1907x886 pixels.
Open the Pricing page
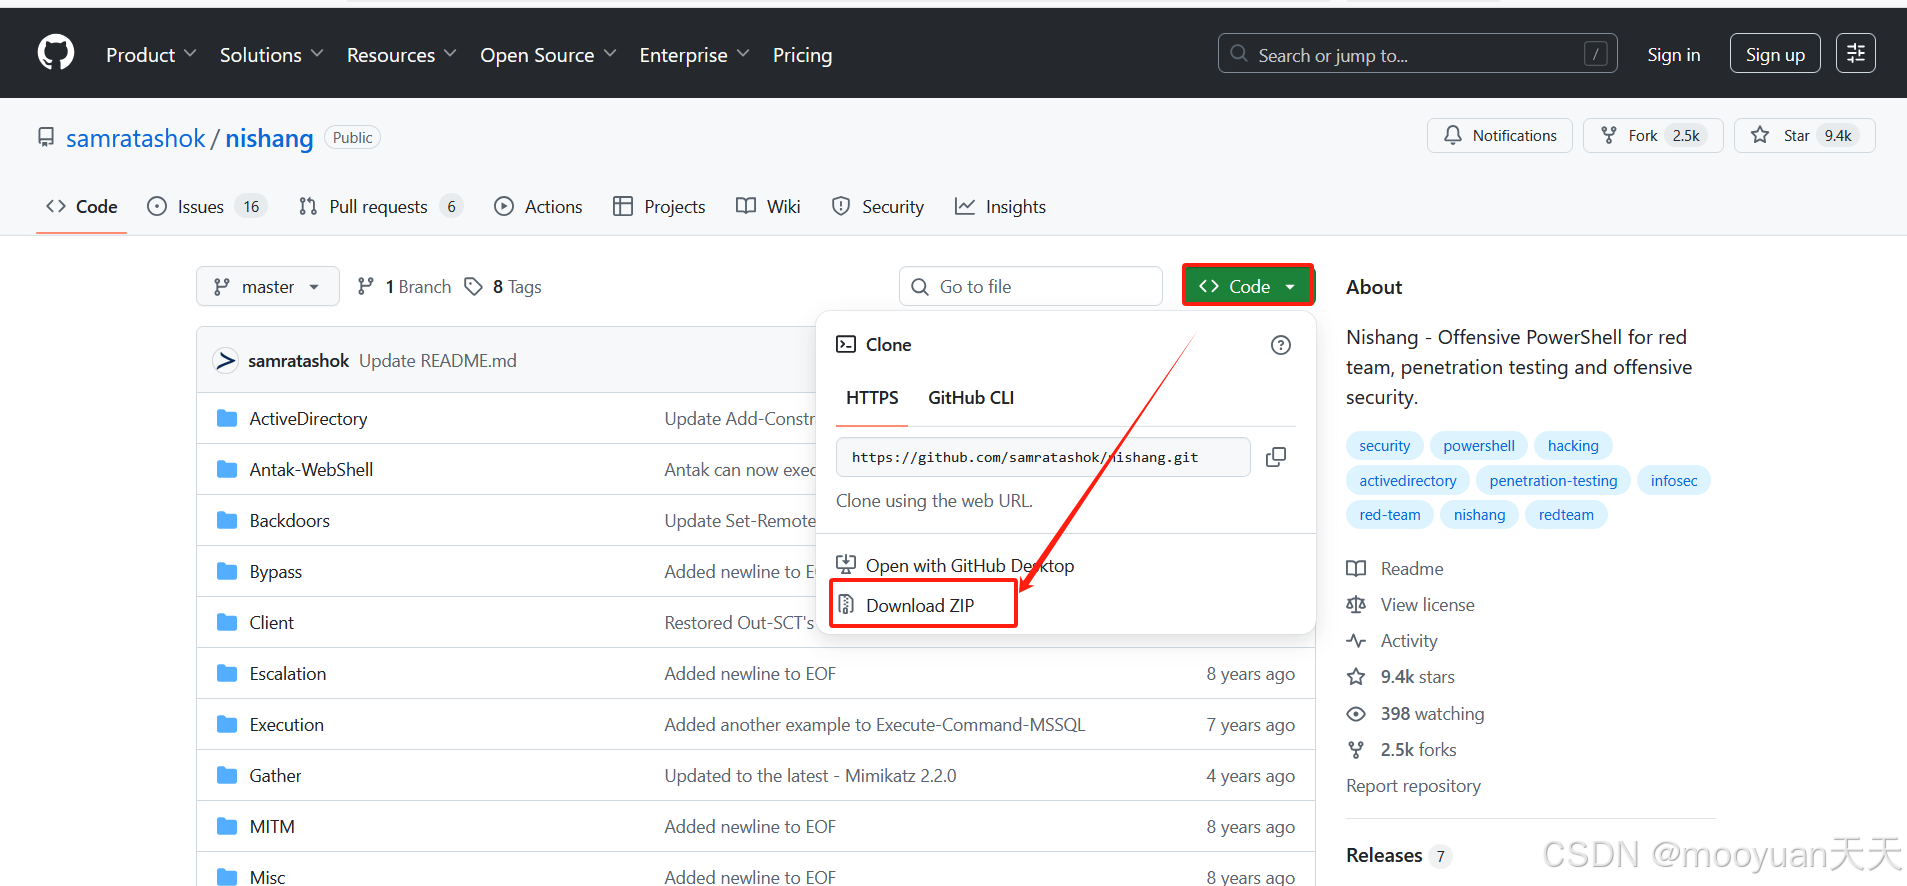click(x=802, y=55)
